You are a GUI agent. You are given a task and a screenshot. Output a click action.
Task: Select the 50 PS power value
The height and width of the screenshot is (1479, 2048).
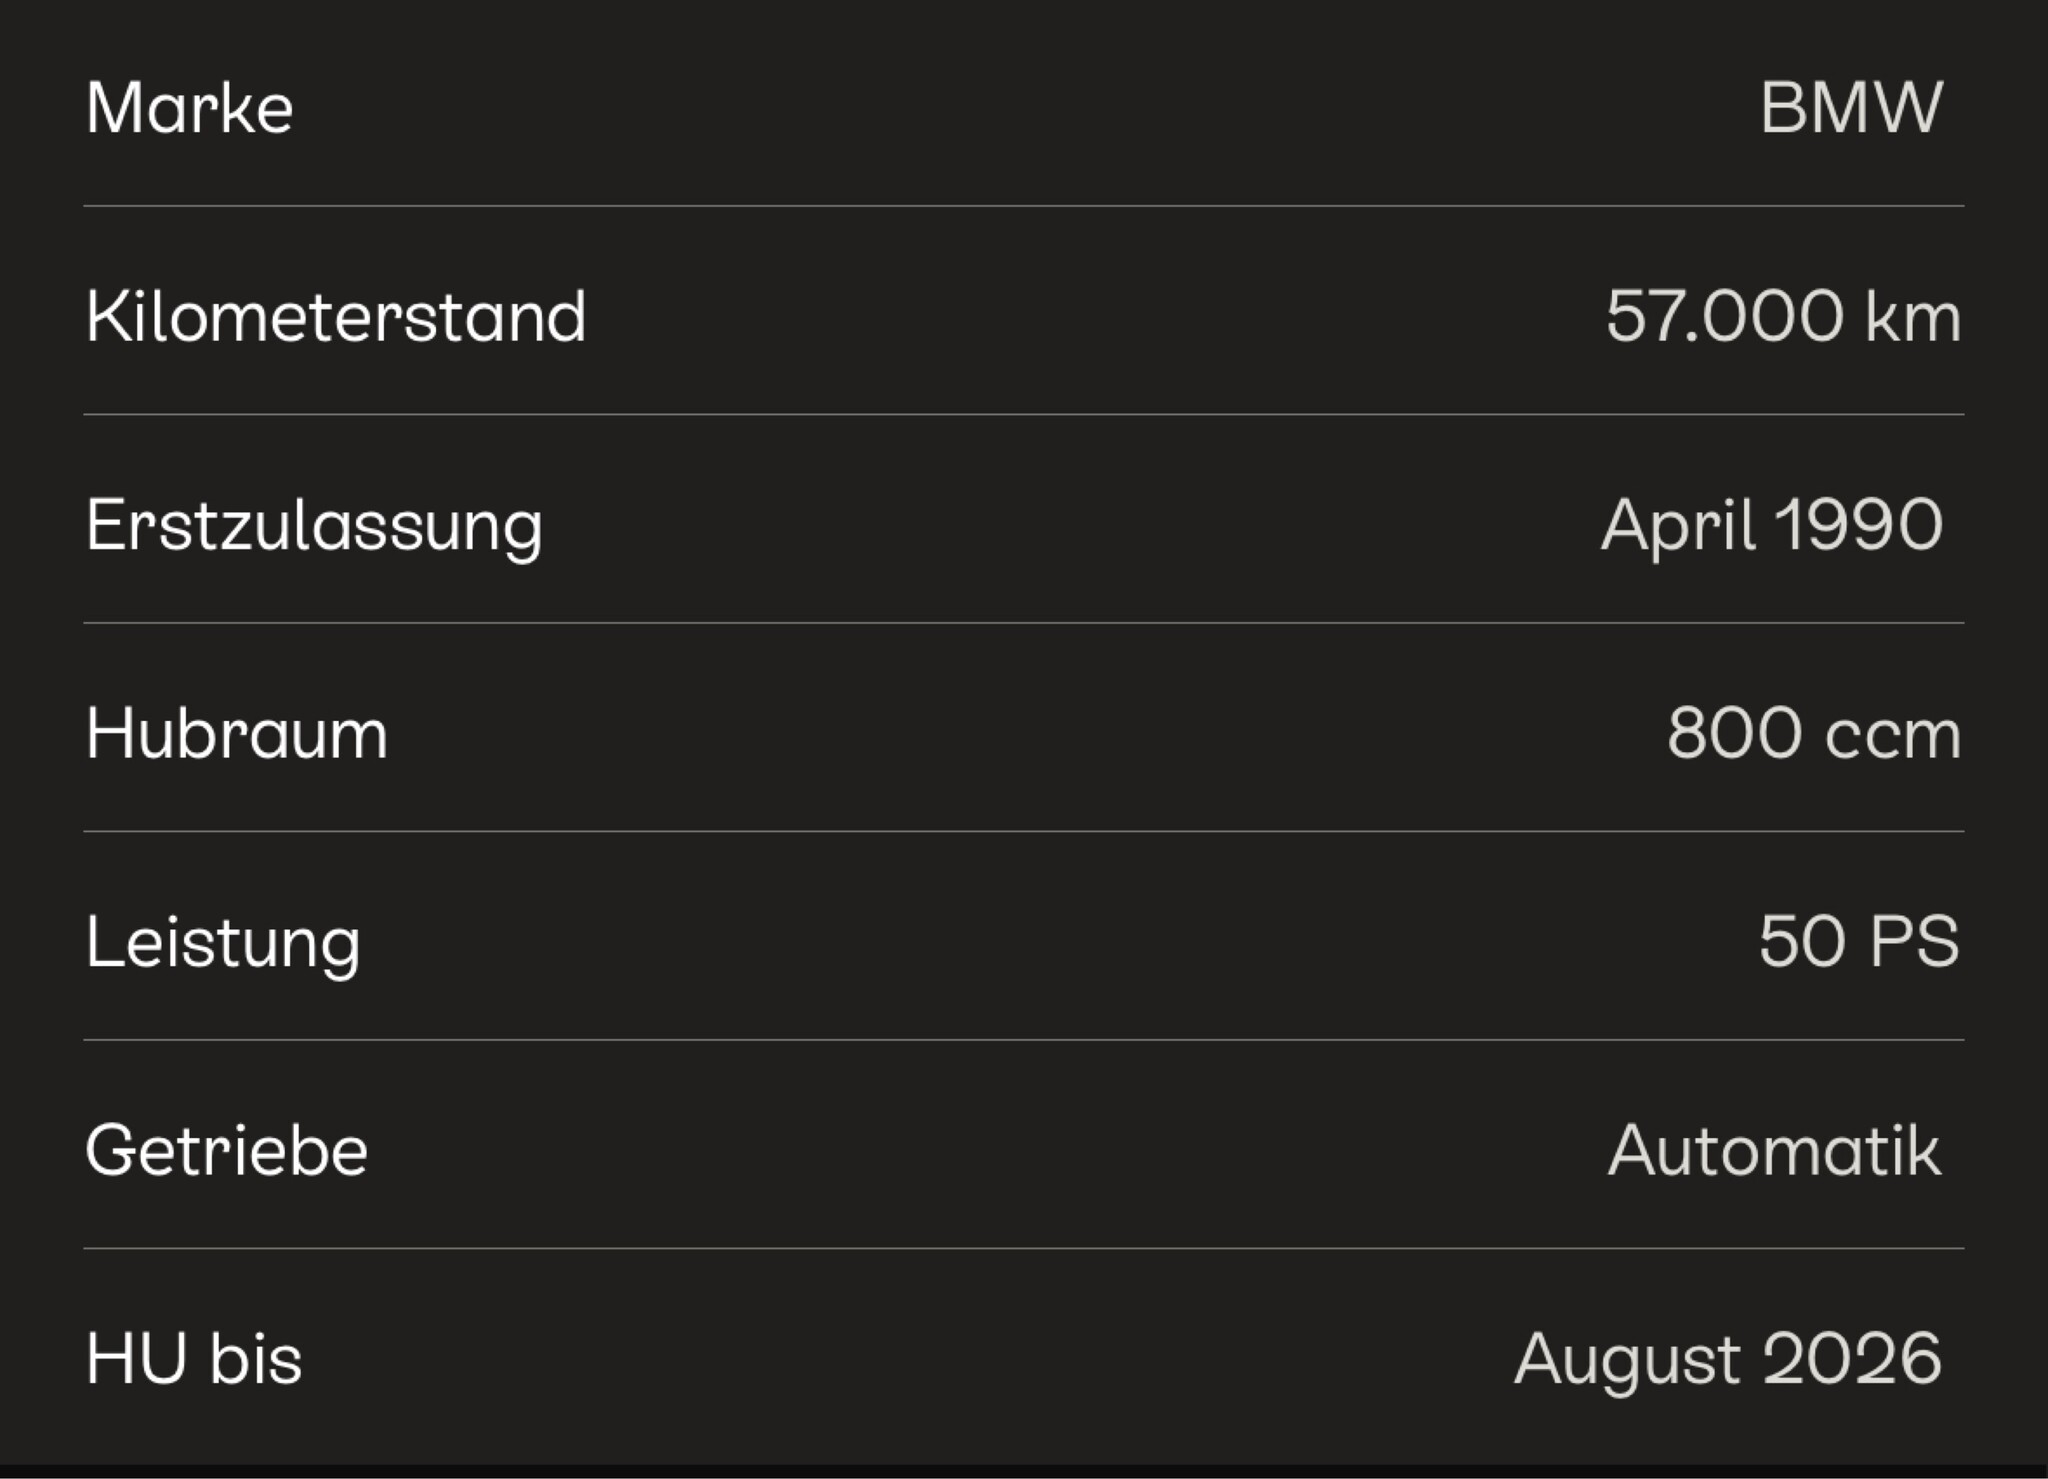click(x=1859, y=941)
